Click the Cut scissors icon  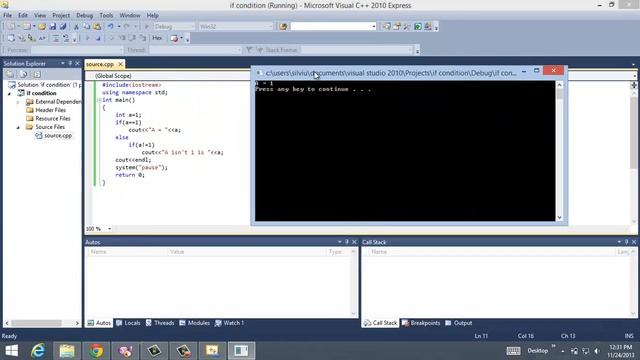point(76,27)
